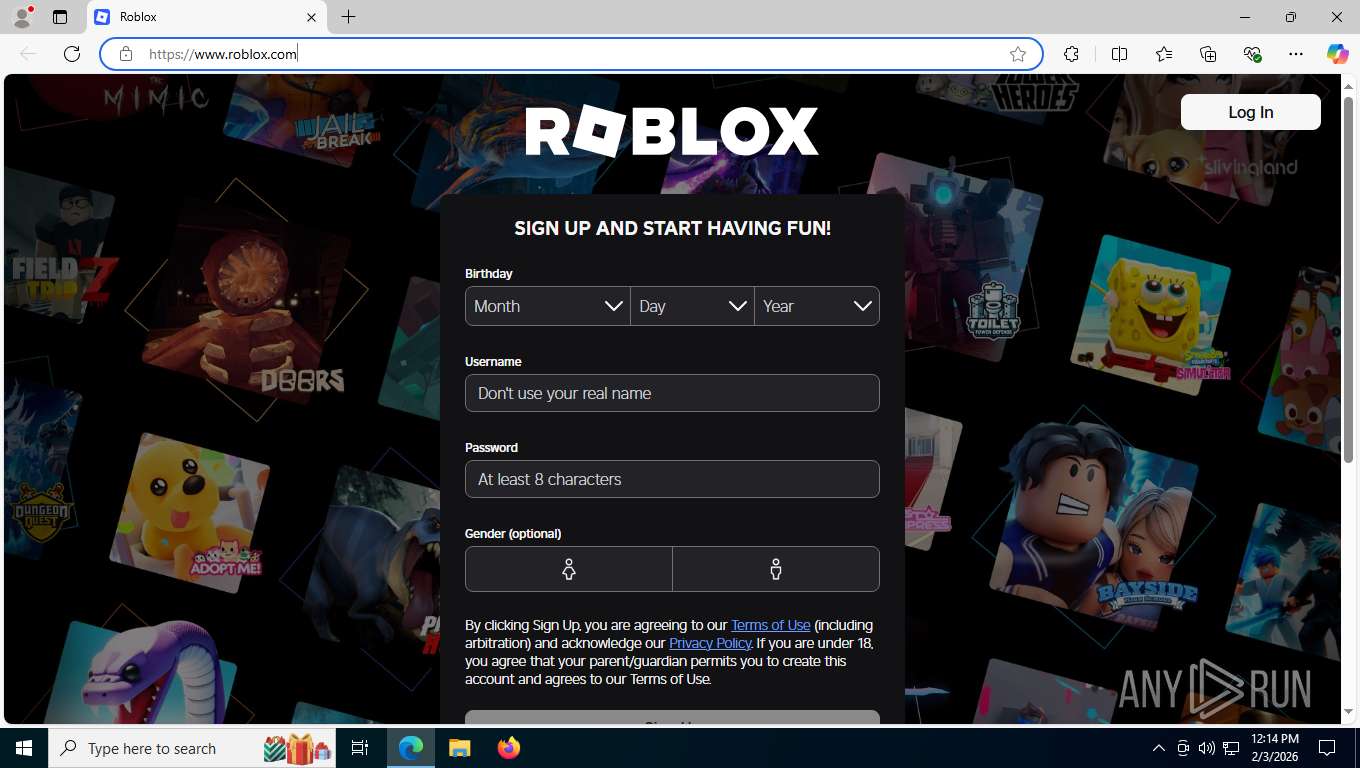Open the tab actions menu icon

[x=60, y=17]
